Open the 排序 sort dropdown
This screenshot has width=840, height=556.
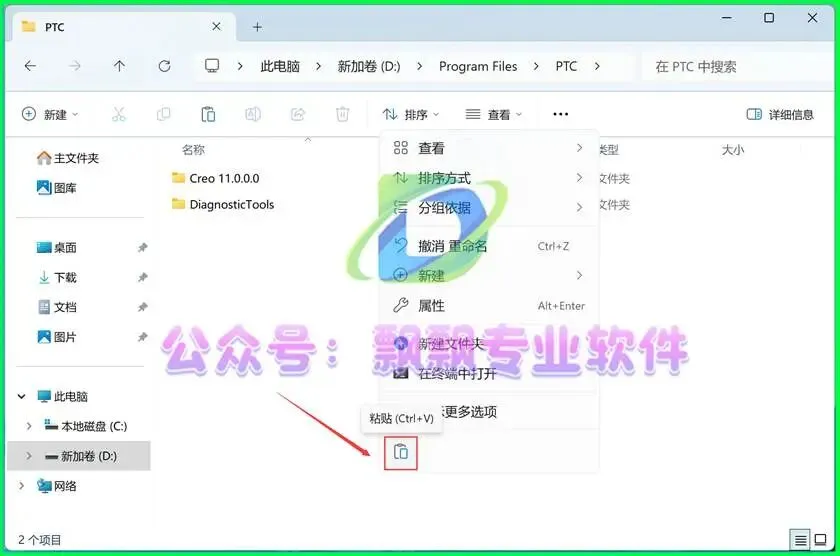pyautogui.click(x=411, y=114)
